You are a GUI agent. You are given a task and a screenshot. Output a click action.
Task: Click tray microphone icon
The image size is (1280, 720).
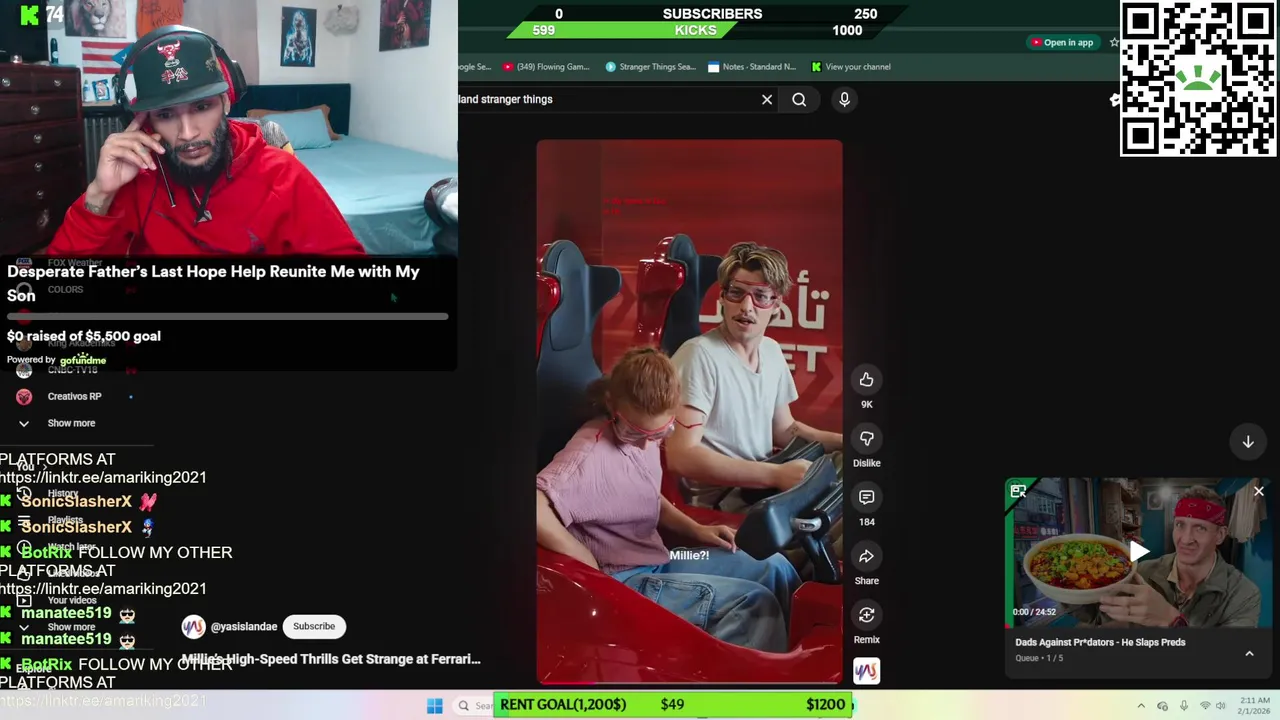[x=1184, y=706]
